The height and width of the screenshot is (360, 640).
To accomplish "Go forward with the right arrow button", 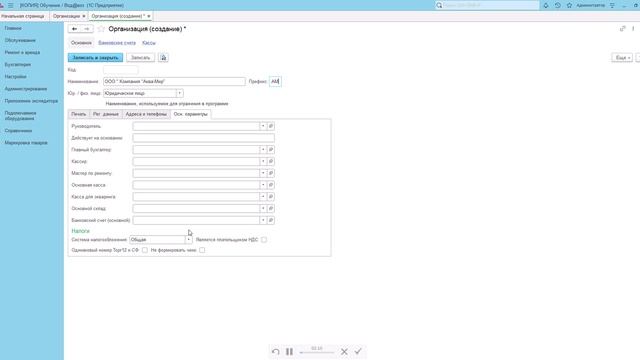I will [x=87, y=29].
